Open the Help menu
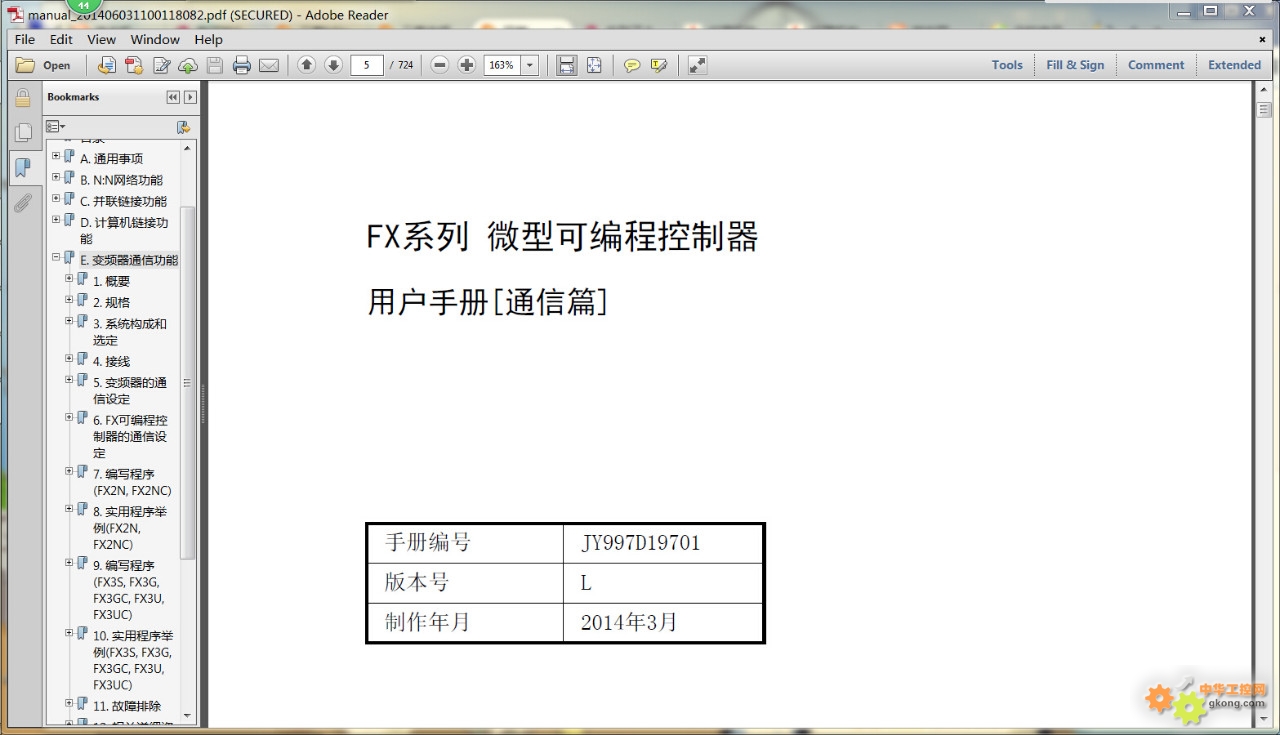 point(208,39)
